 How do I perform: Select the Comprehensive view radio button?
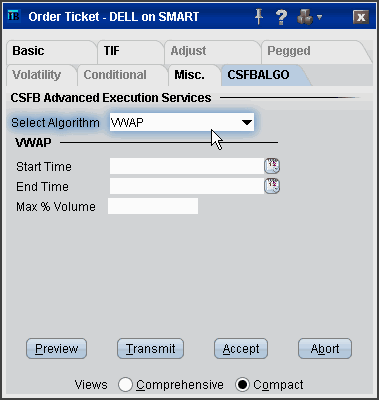(x=125, y=384)
